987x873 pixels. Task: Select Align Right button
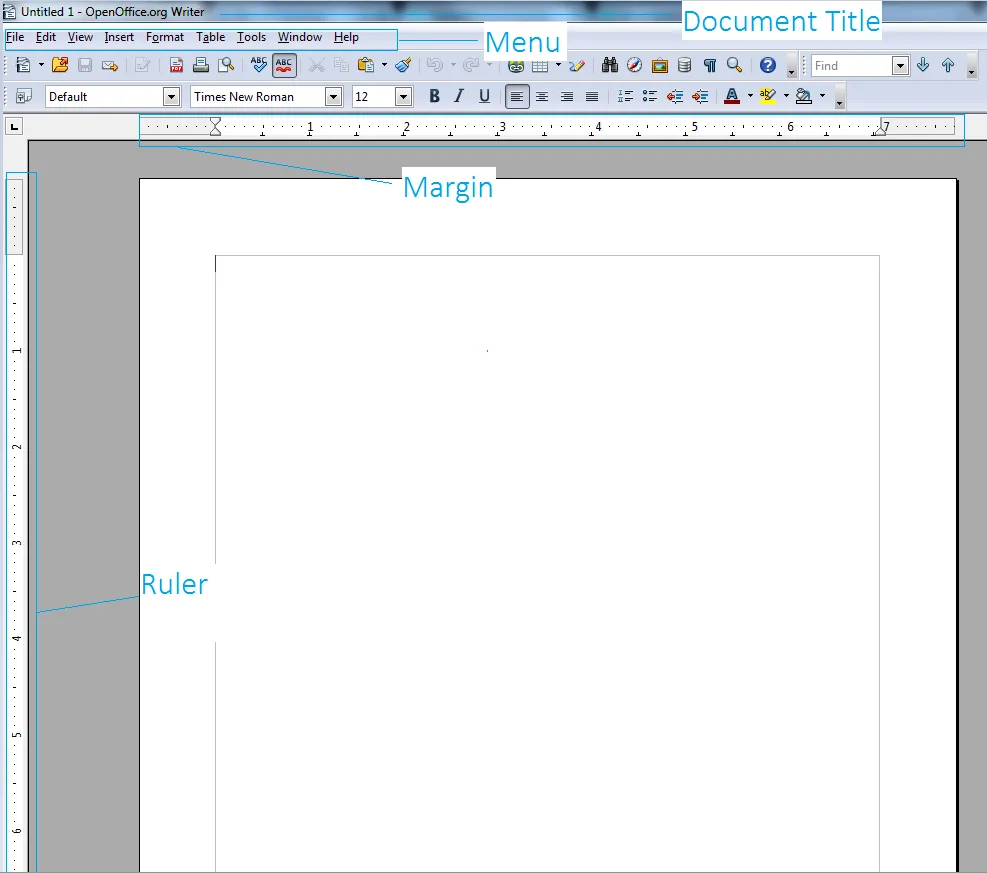click(x=567, y=97)
